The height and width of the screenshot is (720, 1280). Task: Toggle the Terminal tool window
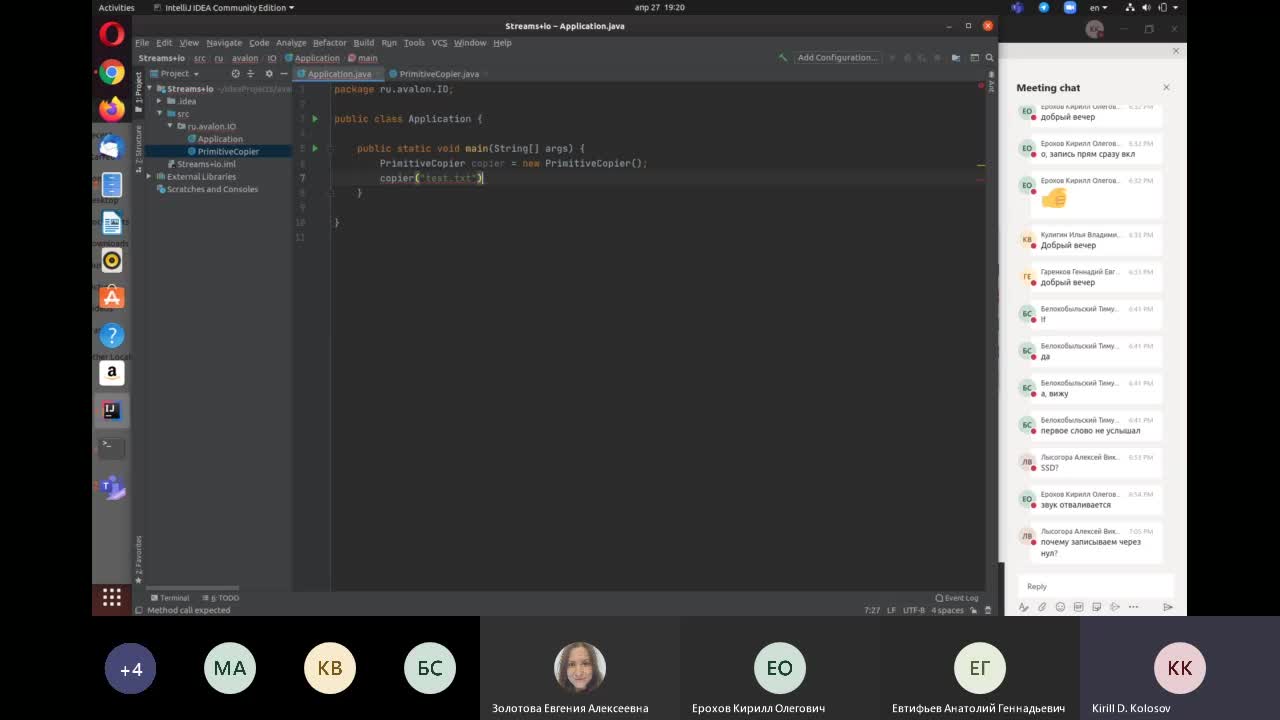pyautogui.click(x=170, y=598)
